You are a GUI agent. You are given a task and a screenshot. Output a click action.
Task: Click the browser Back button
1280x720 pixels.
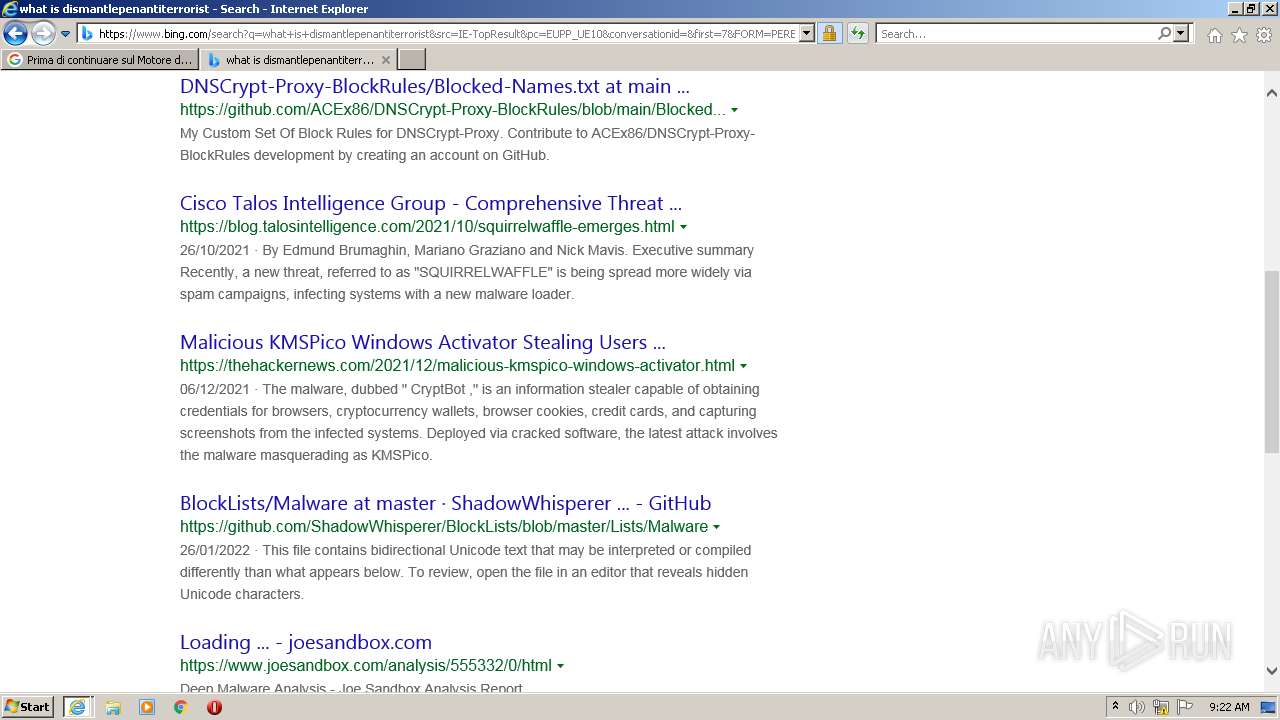click(15, 34)
